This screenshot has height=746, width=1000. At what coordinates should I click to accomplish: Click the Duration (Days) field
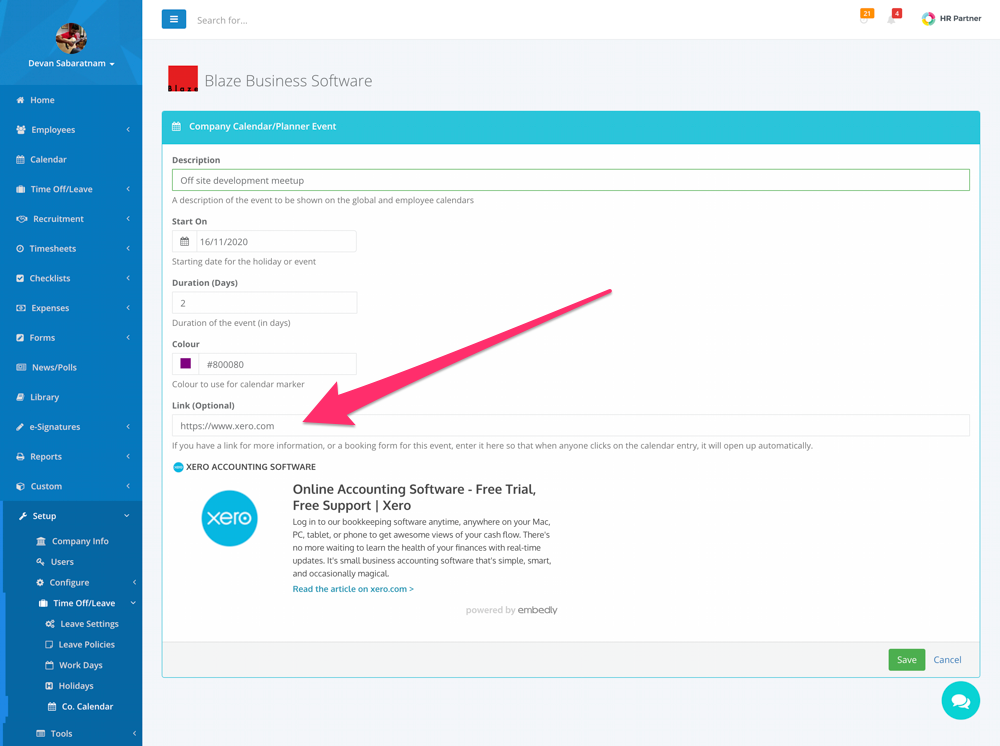(x=265, y=303)
